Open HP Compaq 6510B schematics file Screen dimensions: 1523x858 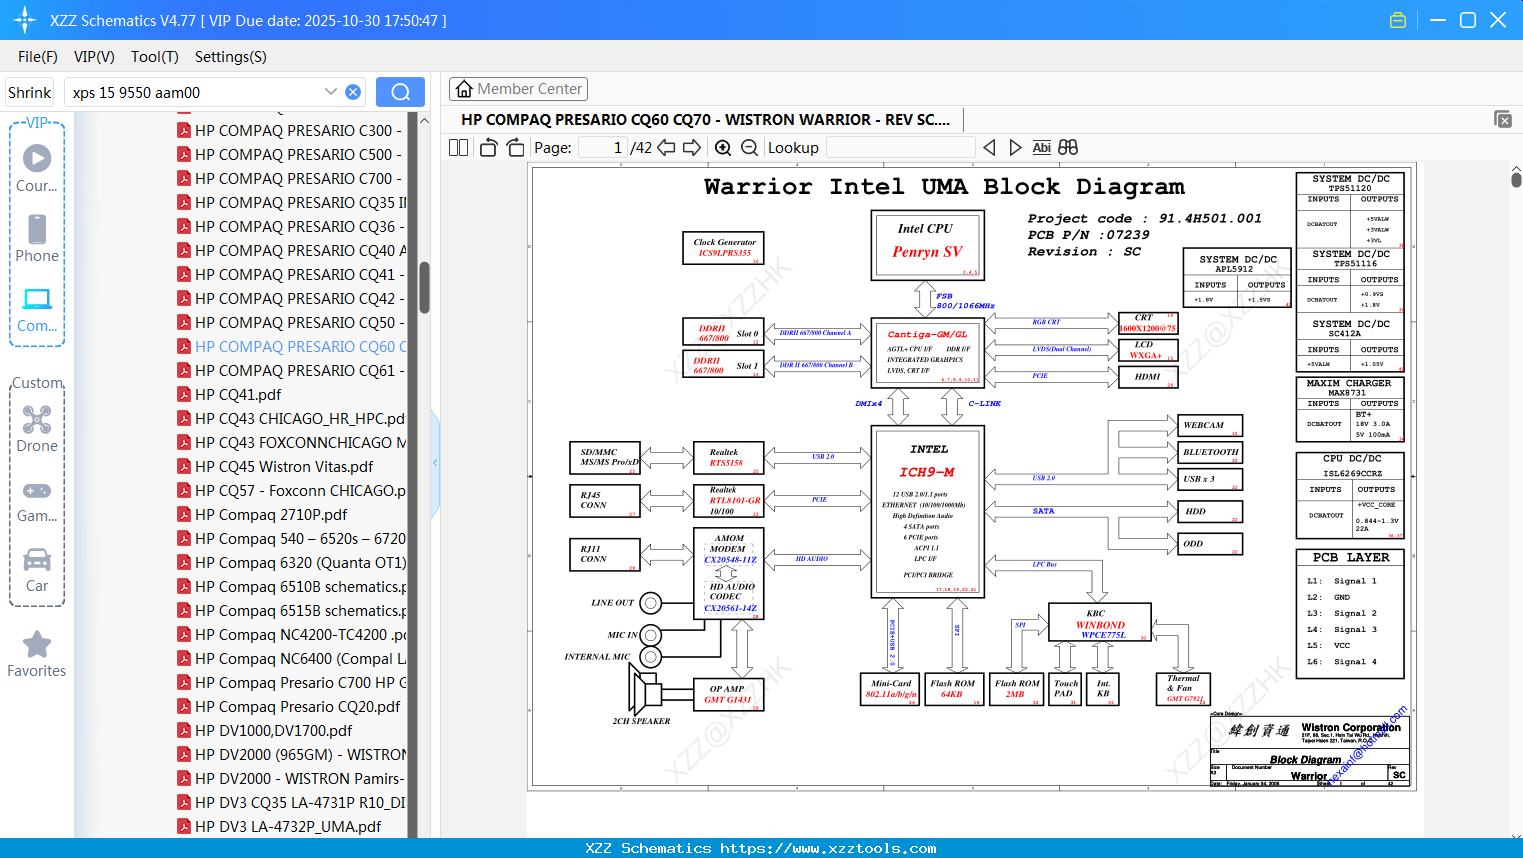tap(291, 586)
